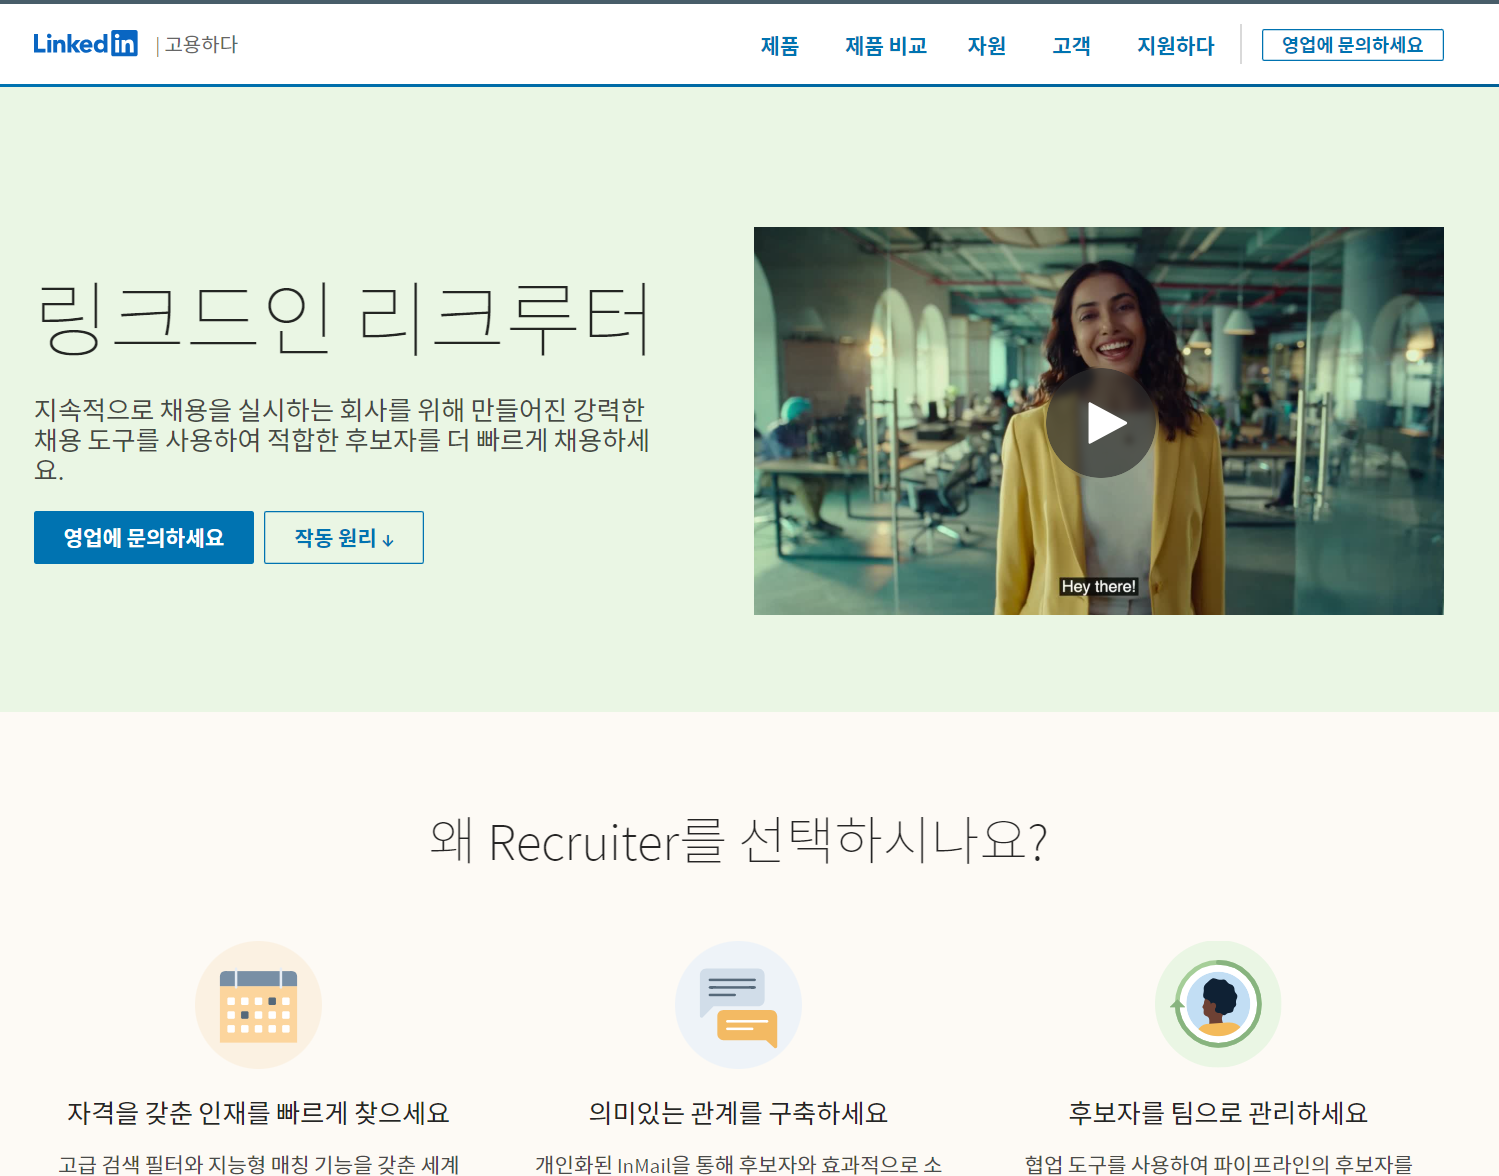Open the 제품 비교 navigation item
1499x1176 pixels.
click(884, 46)
